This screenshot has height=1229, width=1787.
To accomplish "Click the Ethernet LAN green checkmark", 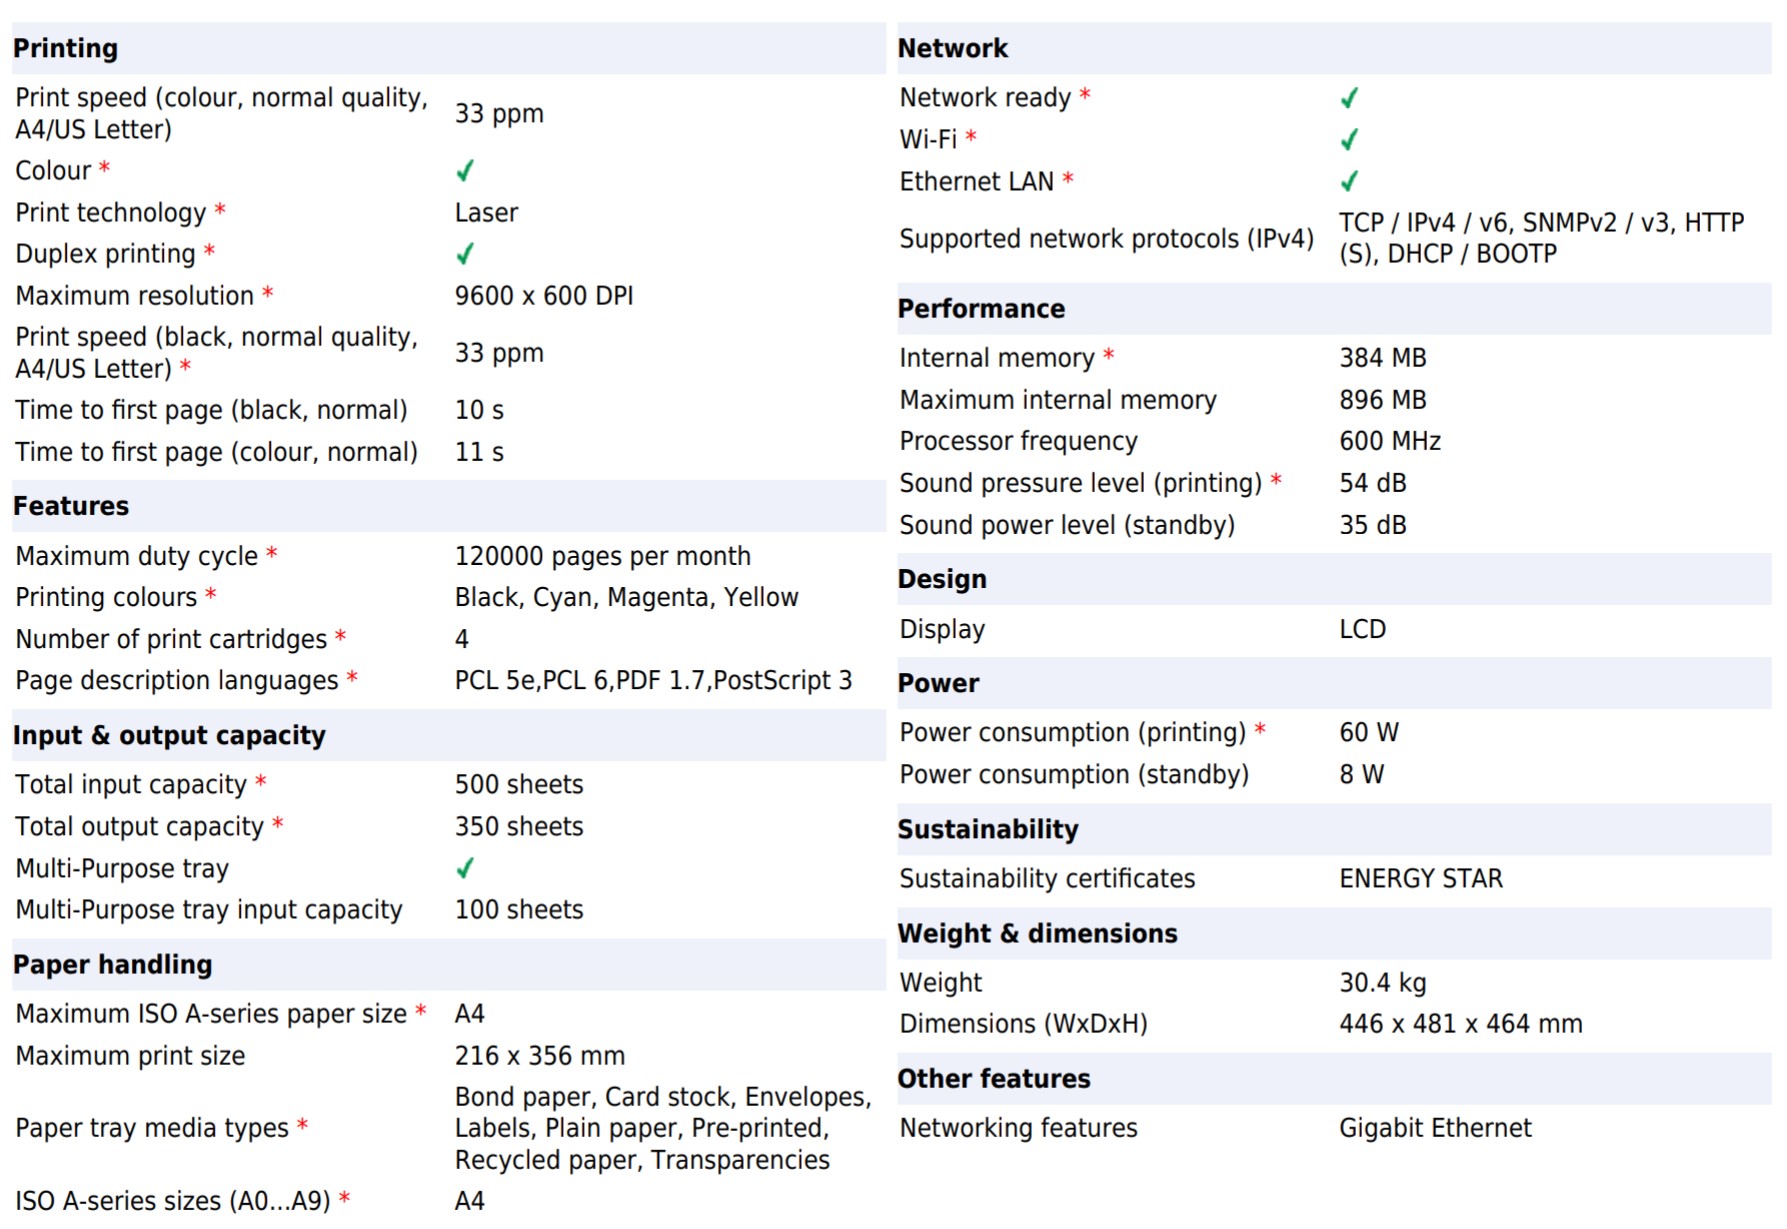I will 1349,181.
